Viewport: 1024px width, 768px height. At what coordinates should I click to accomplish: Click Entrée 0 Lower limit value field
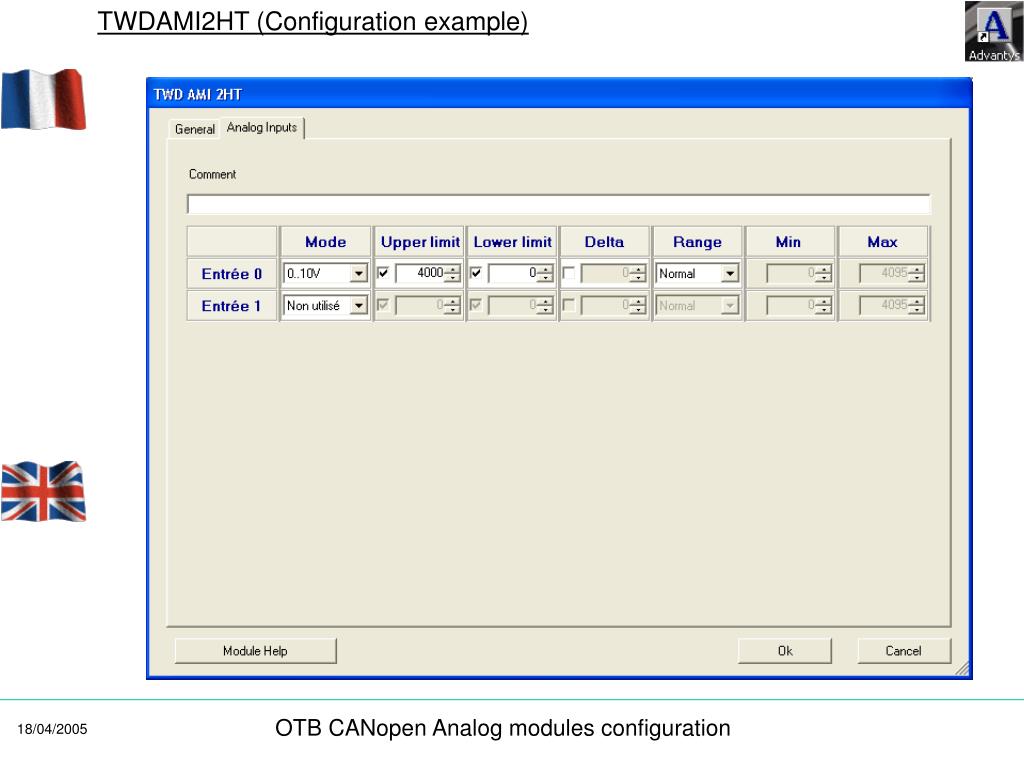pos(513,273)
